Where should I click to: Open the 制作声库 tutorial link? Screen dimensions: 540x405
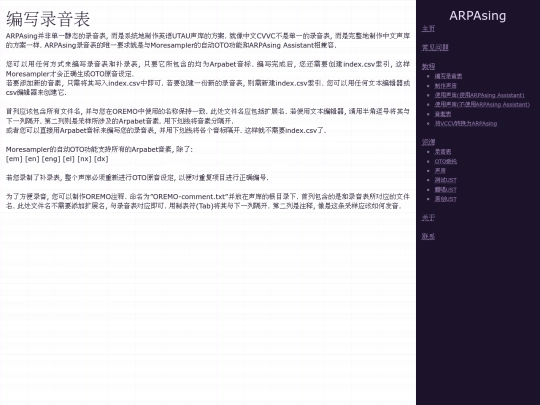[x=445, y=86]
